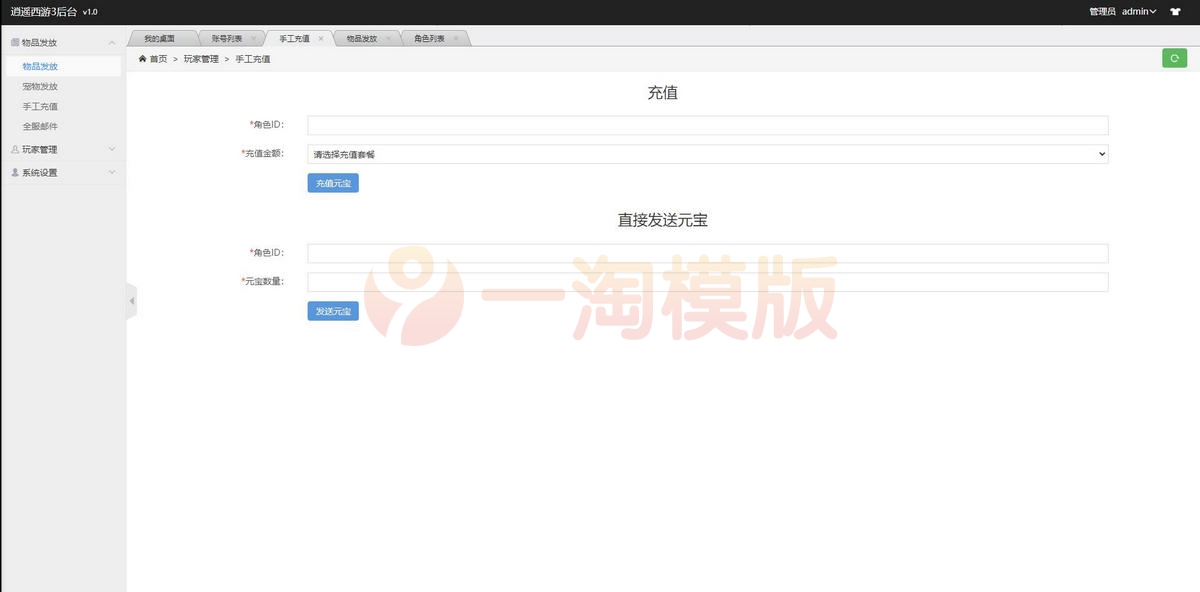Close the 物品发放 tab with its x icon

388,37
